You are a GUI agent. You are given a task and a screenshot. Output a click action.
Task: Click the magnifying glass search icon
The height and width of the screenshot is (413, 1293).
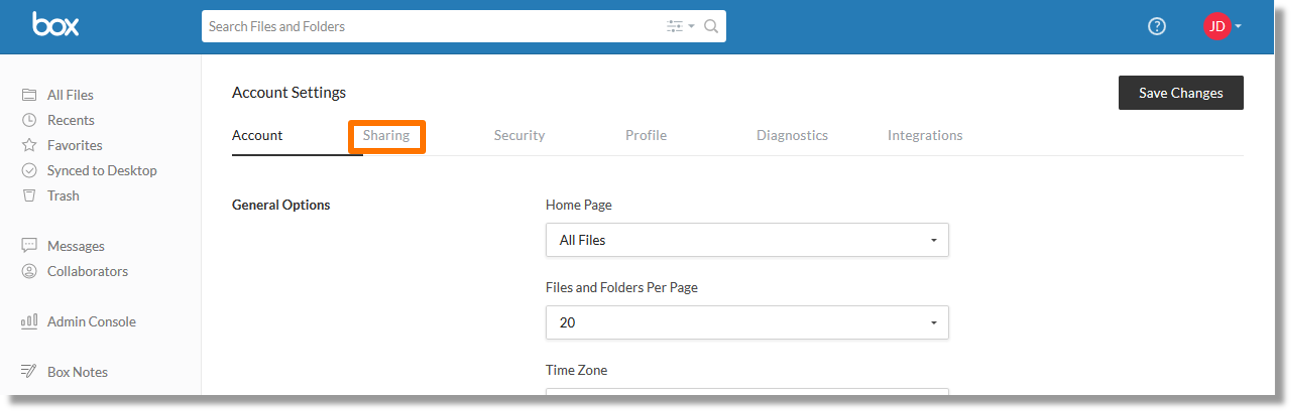pyautogui.click(x=711, y=27)
